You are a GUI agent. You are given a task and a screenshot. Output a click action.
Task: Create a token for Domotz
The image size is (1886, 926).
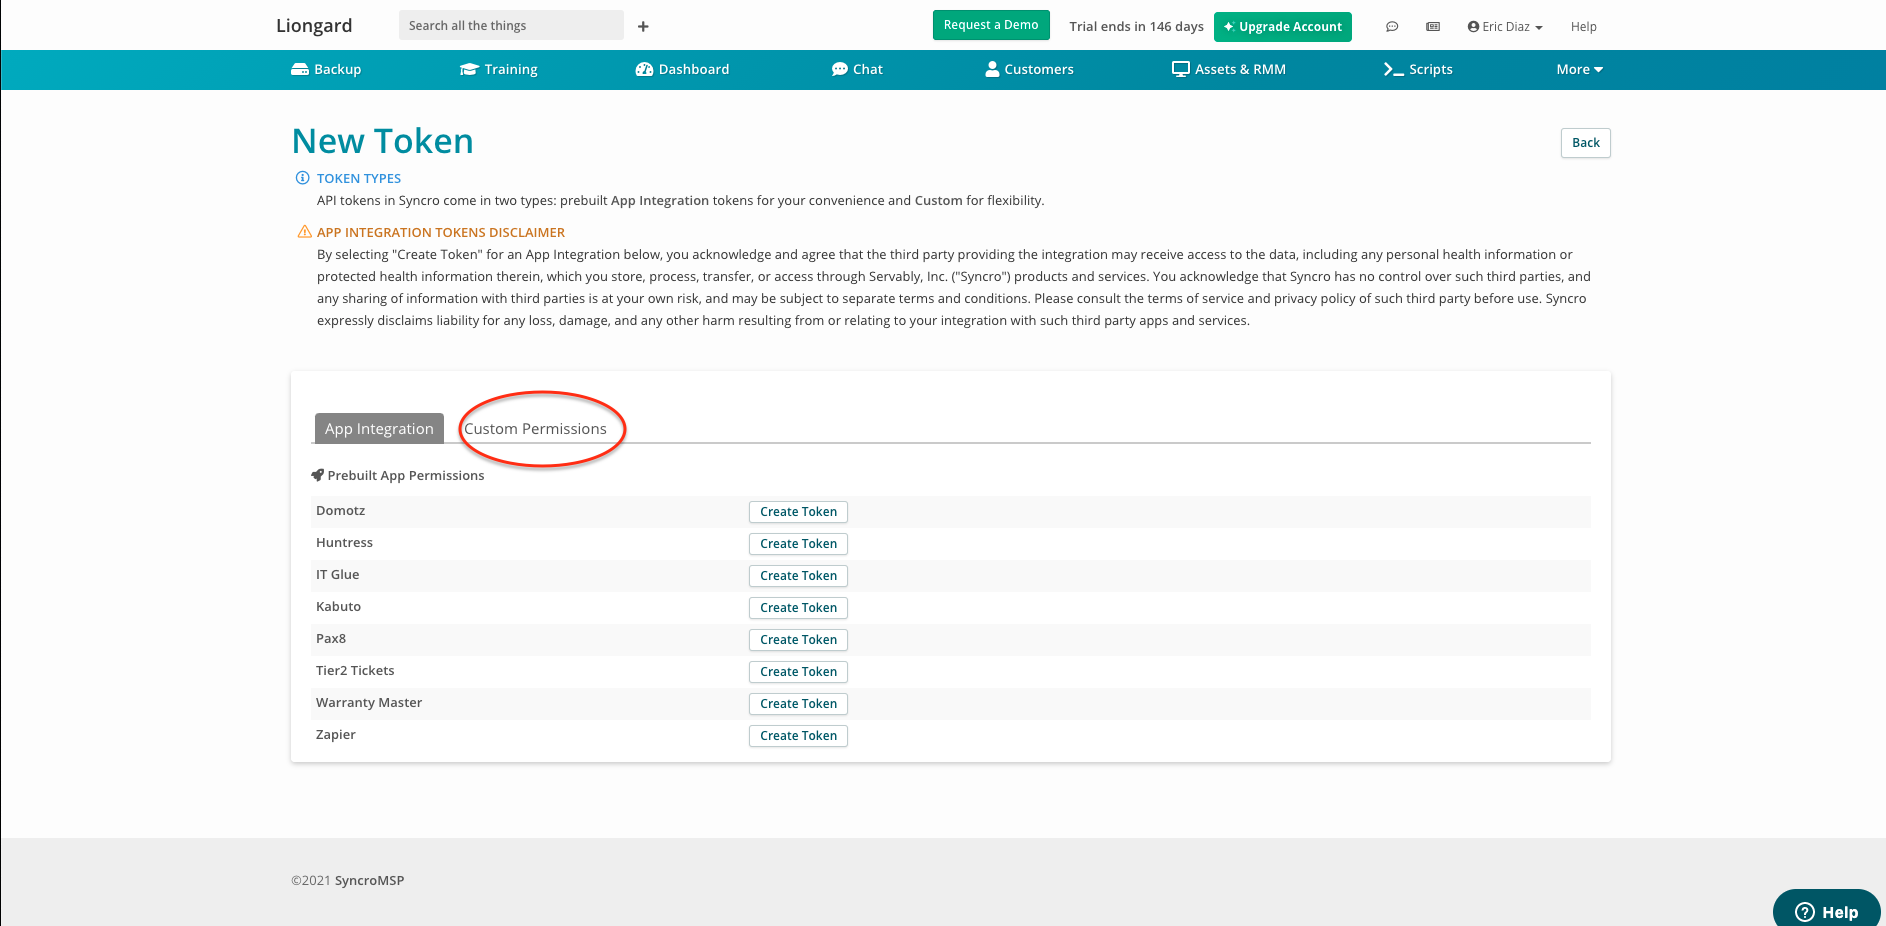point(798,512)
